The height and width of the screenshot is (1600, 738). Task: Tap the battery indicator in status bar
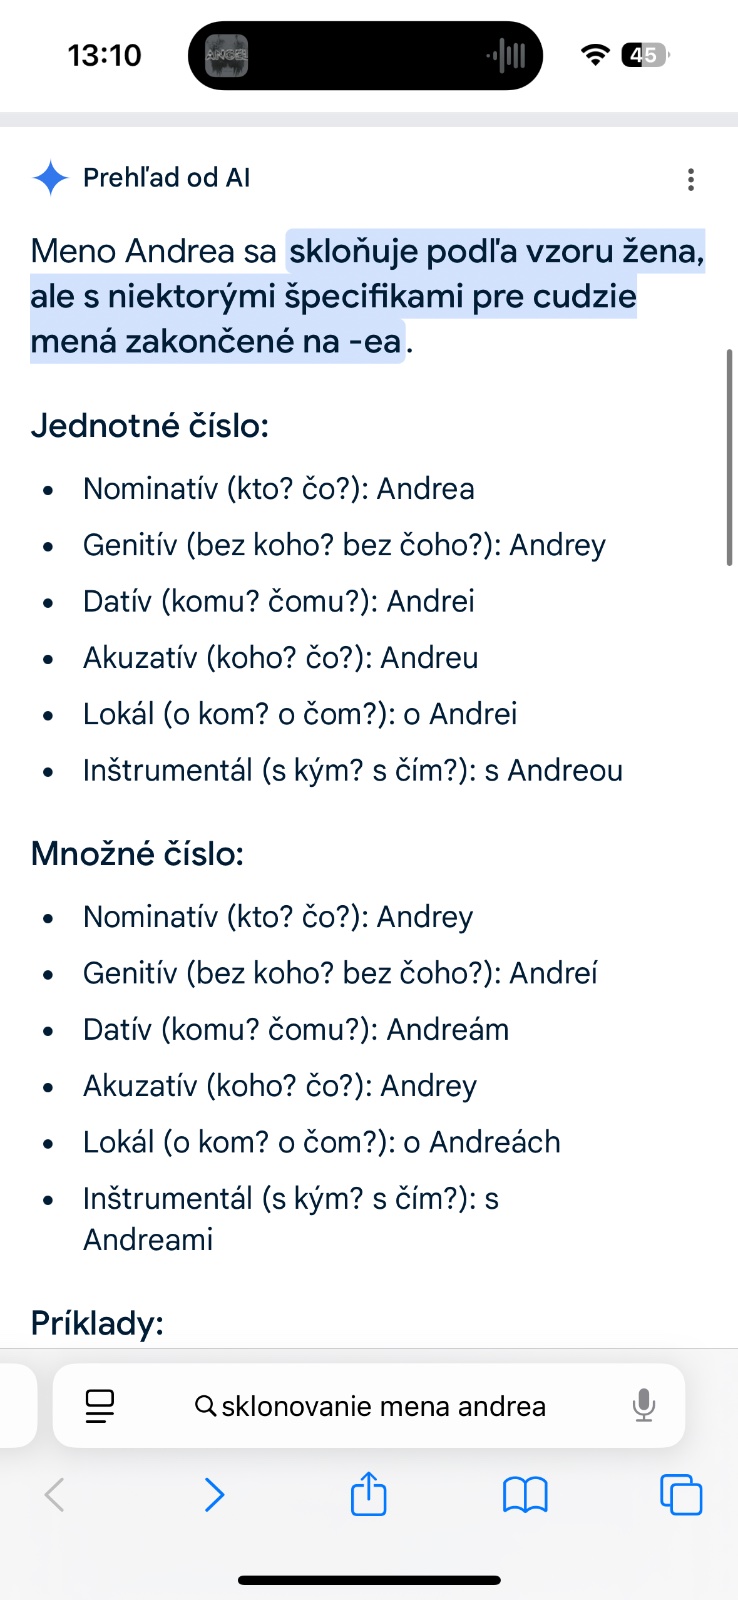click(x=645, y=55)
